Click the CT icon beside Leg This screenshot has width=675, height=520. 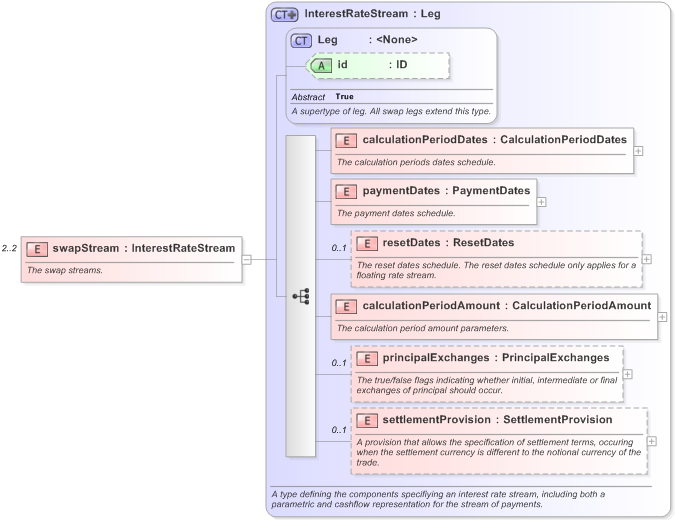tap(301, 40)
